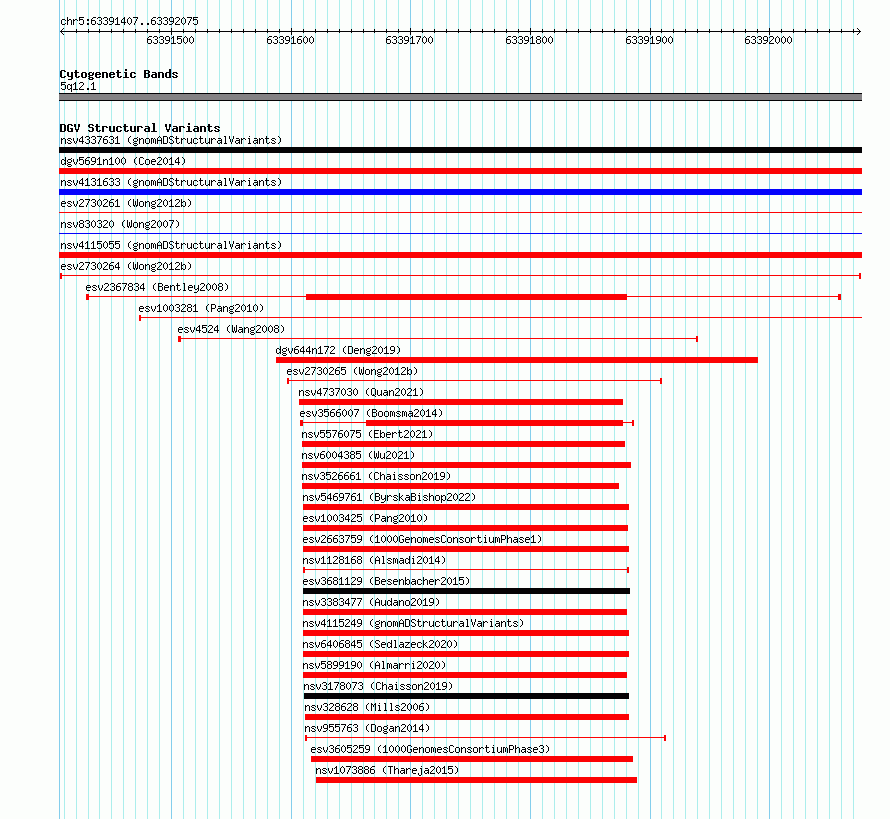Click the nsv328628 (Mills2006) label
This screenshot has height=819, width=890.
pyautogui.click(x=367, y=707)
